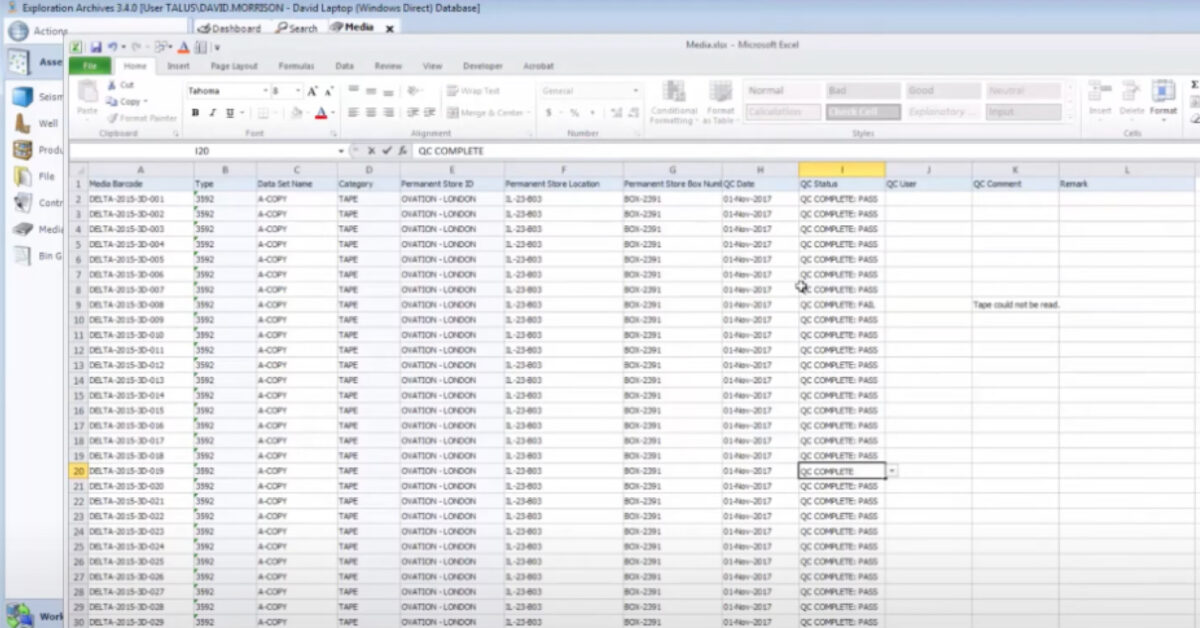Apply the Normal cell style
Viewport: 1200px width, 628px height.
(x=783, y=89)
